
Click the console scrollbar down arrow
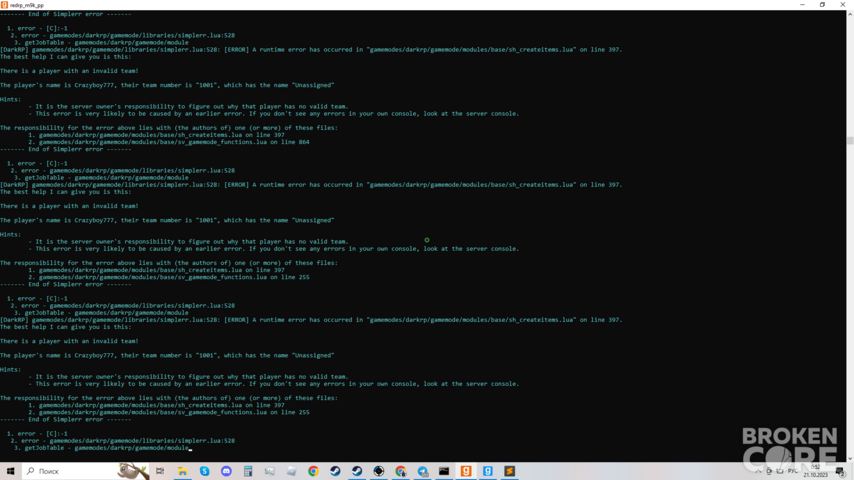(x=850, y=459)
